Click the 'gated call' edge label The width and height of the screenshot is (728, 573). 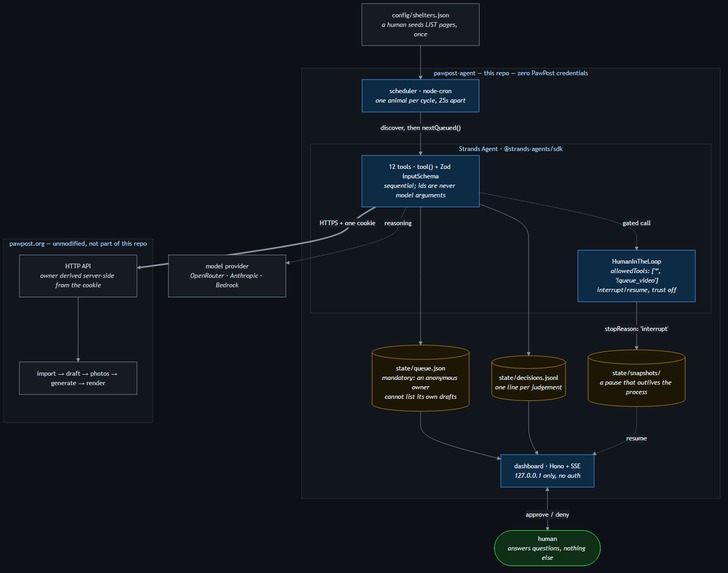click(636, 223)
